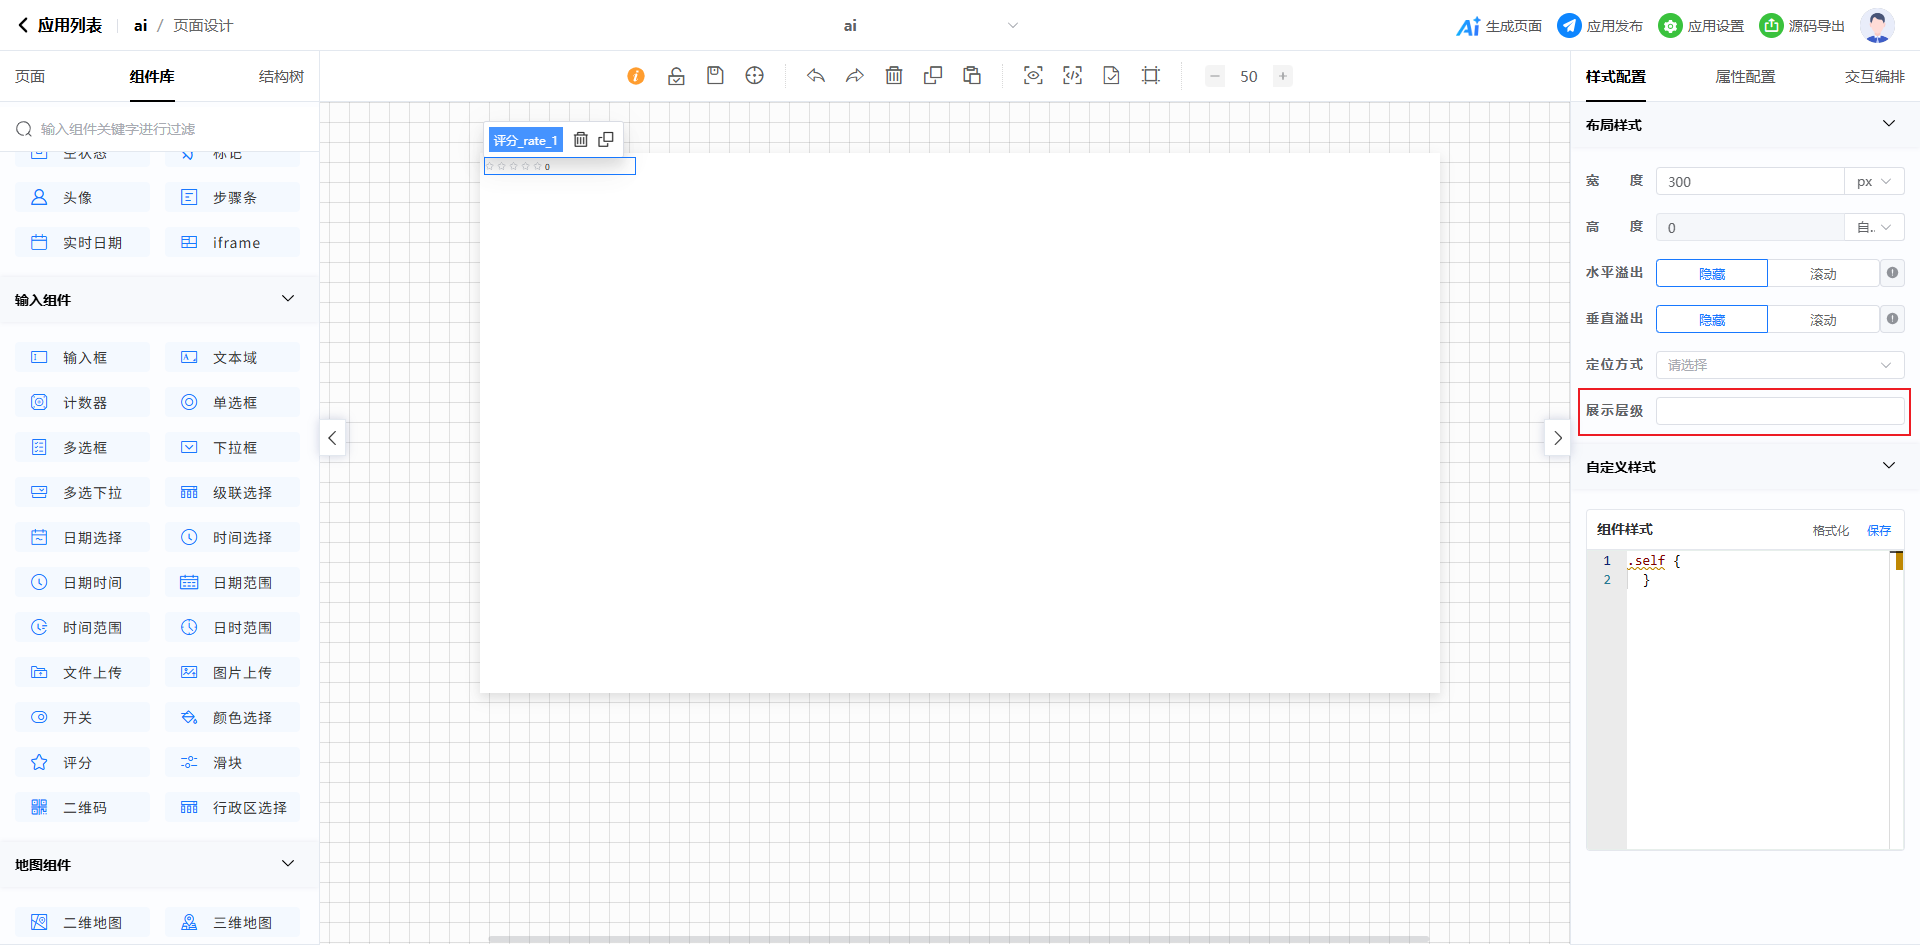Click the 展示层级 input field

point(1779,411)
